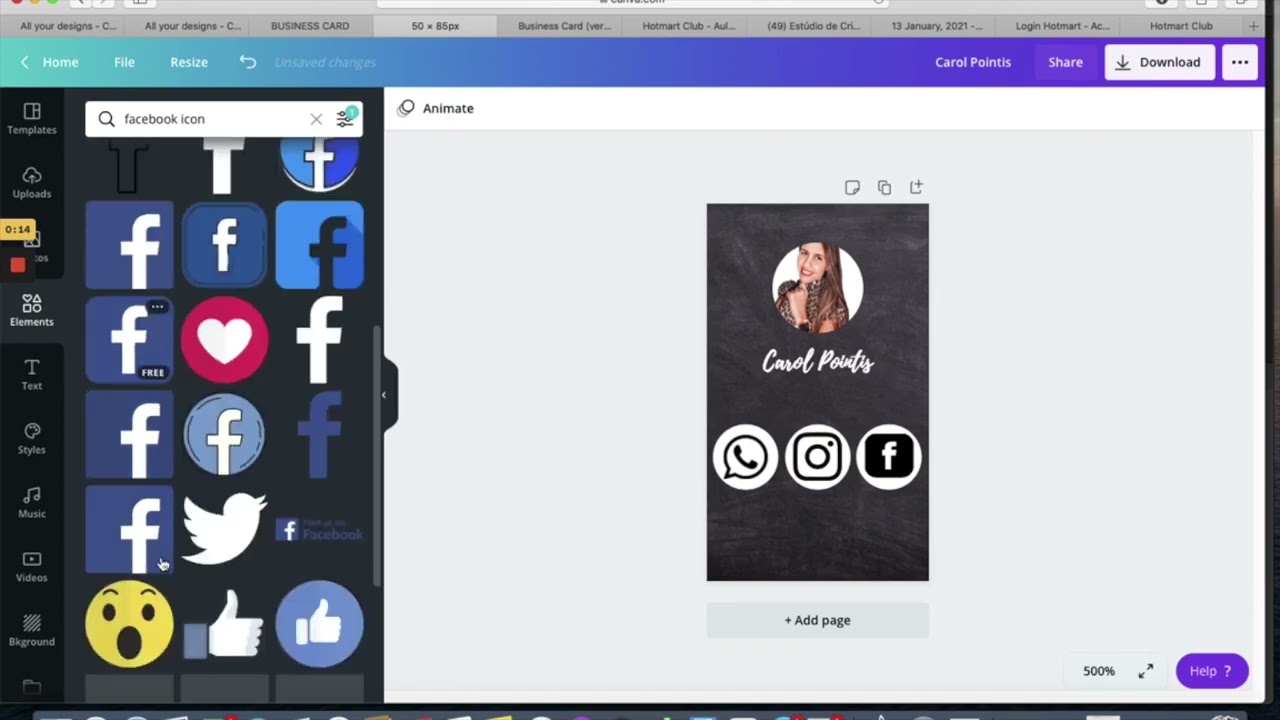The image size is (1280, 720).
Task: Open the Resize menu
Action: point(189,62)
